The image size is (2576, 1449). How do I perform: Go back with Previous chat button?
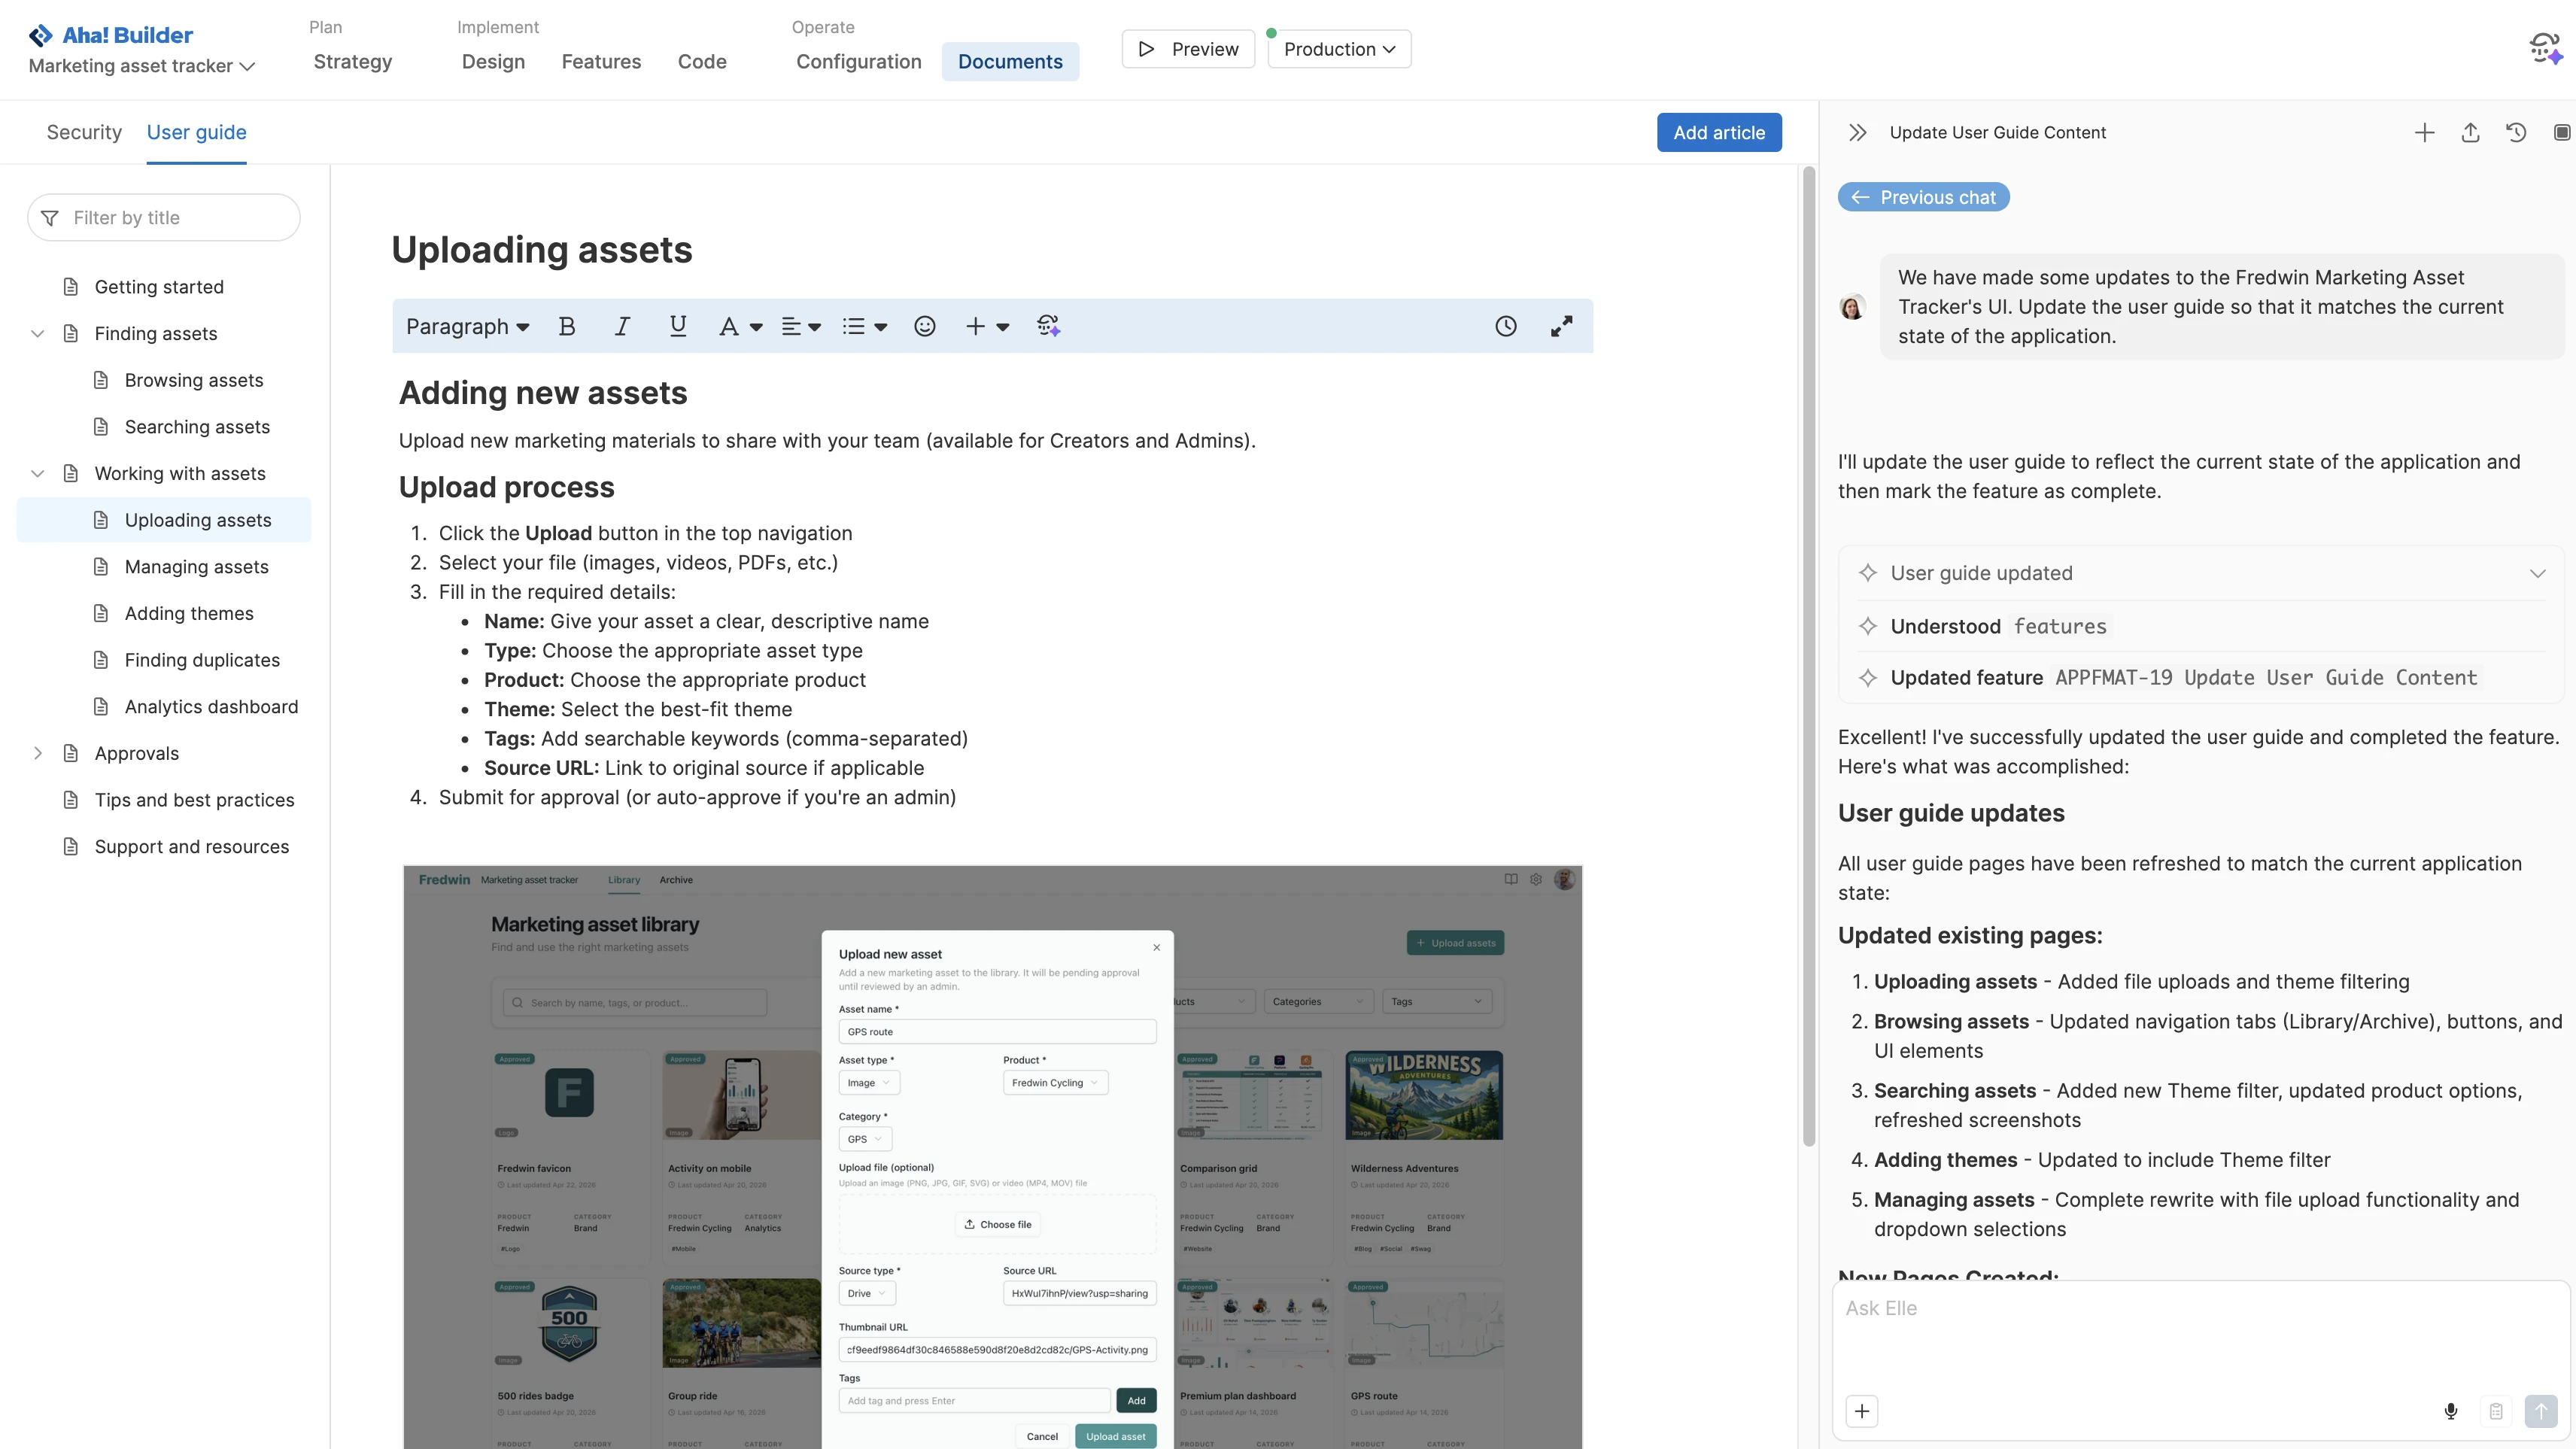pyautogui.click(x=1923, y=197)
